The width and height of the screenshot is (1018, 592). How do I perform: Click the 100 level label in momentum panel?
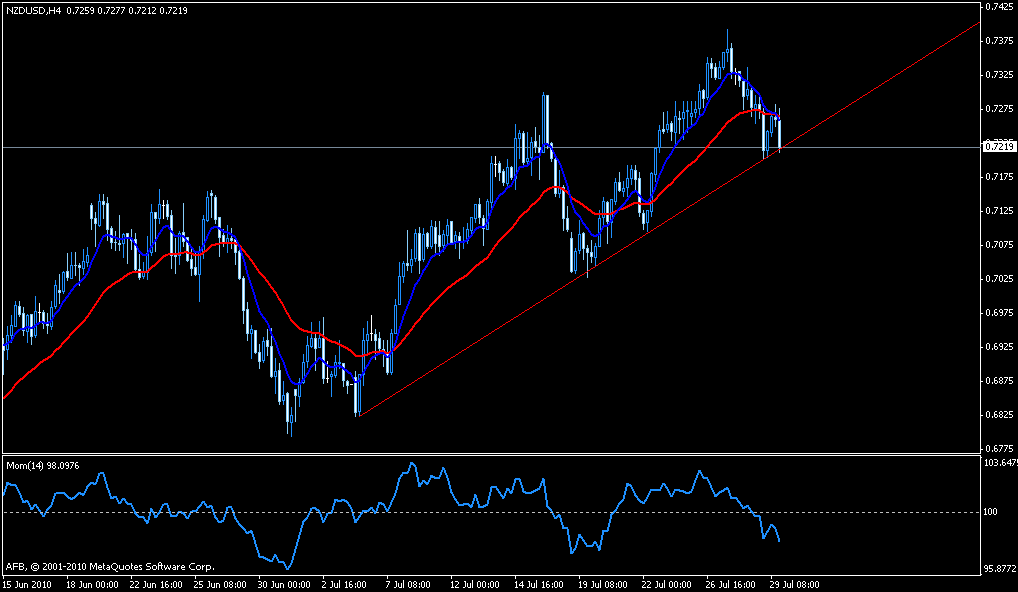[992, 512]
